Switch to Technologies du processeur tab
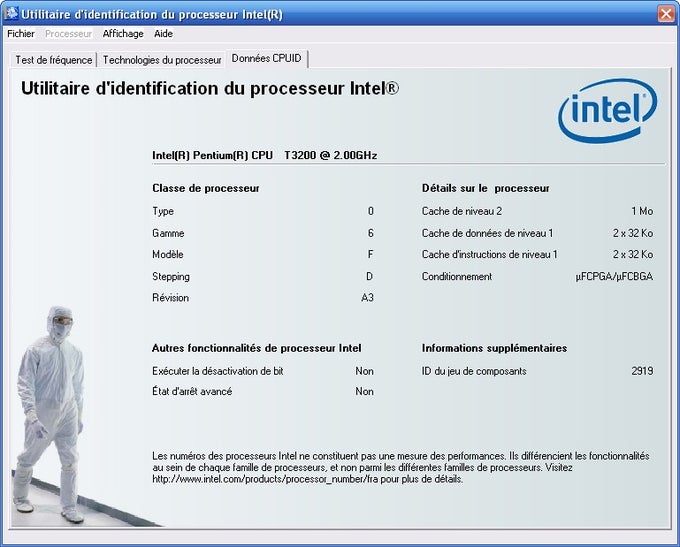 click(162, 60)
